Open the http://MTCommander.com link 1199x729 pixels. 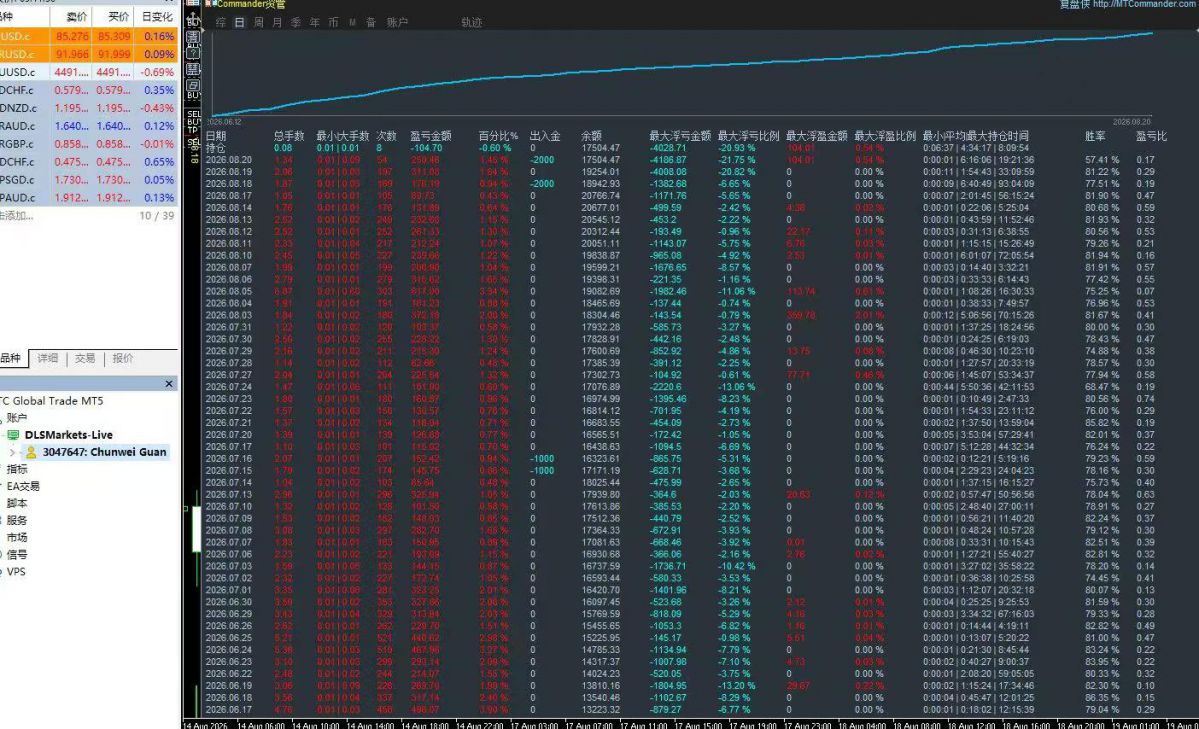click(x=1145, y=5)
